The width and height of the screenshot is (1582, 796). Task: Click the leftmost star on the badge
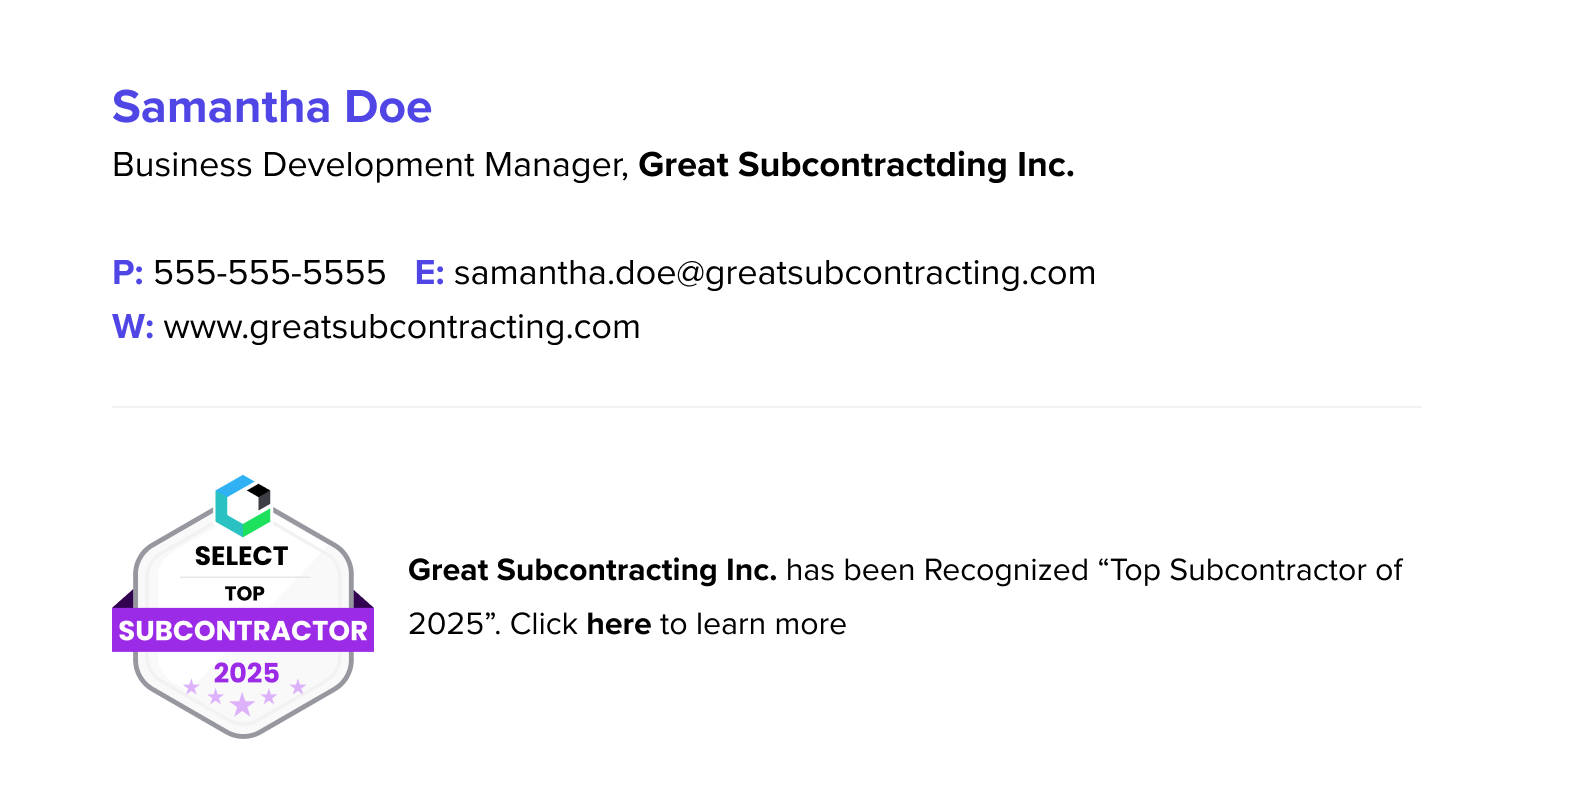pyautogui.click(x=191, y=687)
